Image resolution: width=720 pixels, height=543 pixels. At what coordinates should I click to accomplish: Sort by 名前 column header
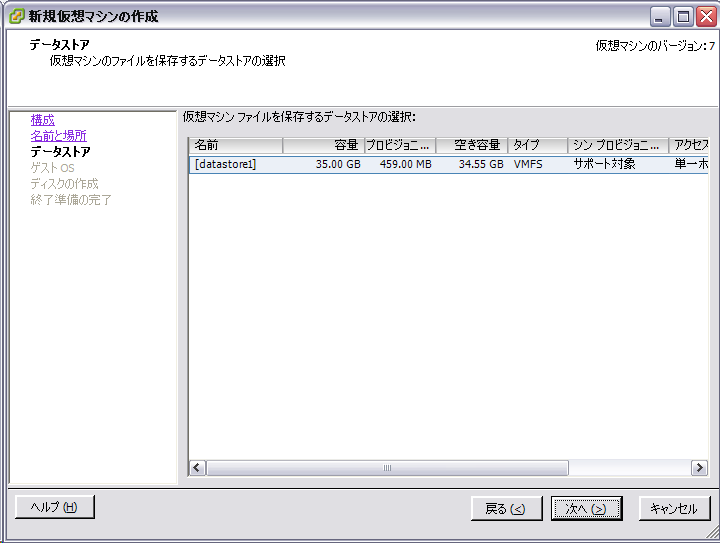click(236, 145)
